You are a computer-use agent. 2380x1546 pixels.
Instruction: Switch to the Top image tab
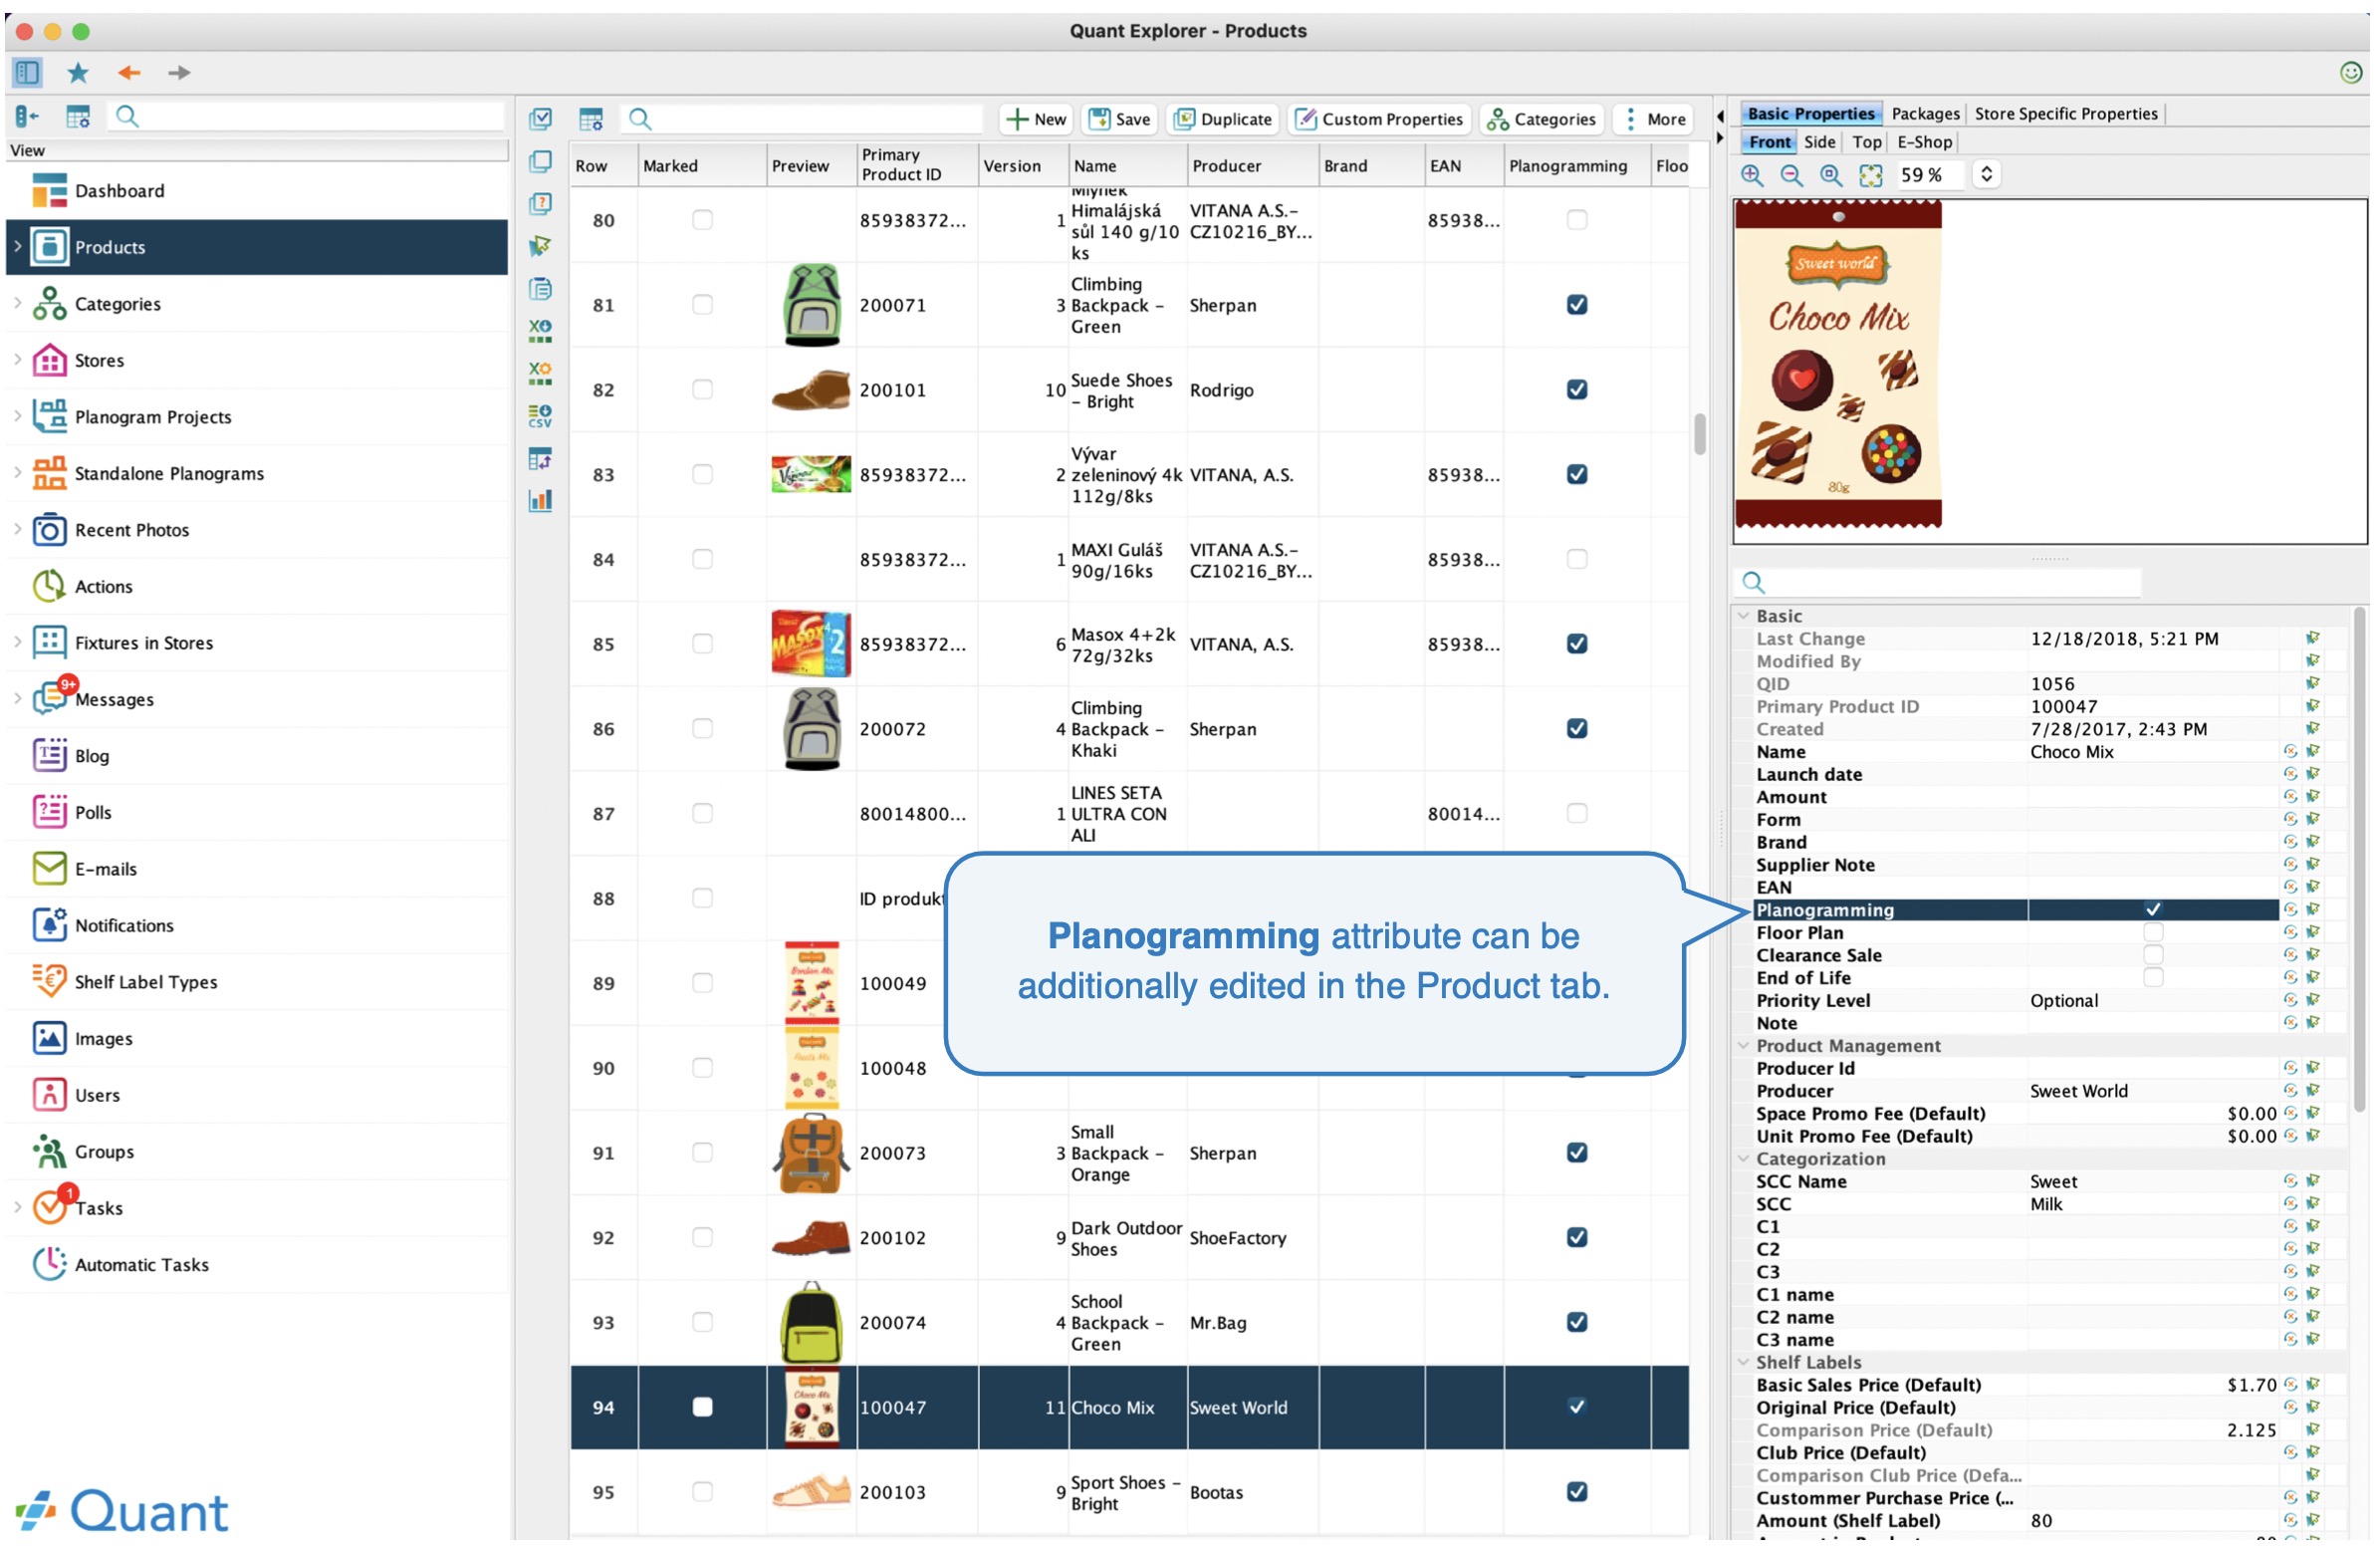(1866, 142)
